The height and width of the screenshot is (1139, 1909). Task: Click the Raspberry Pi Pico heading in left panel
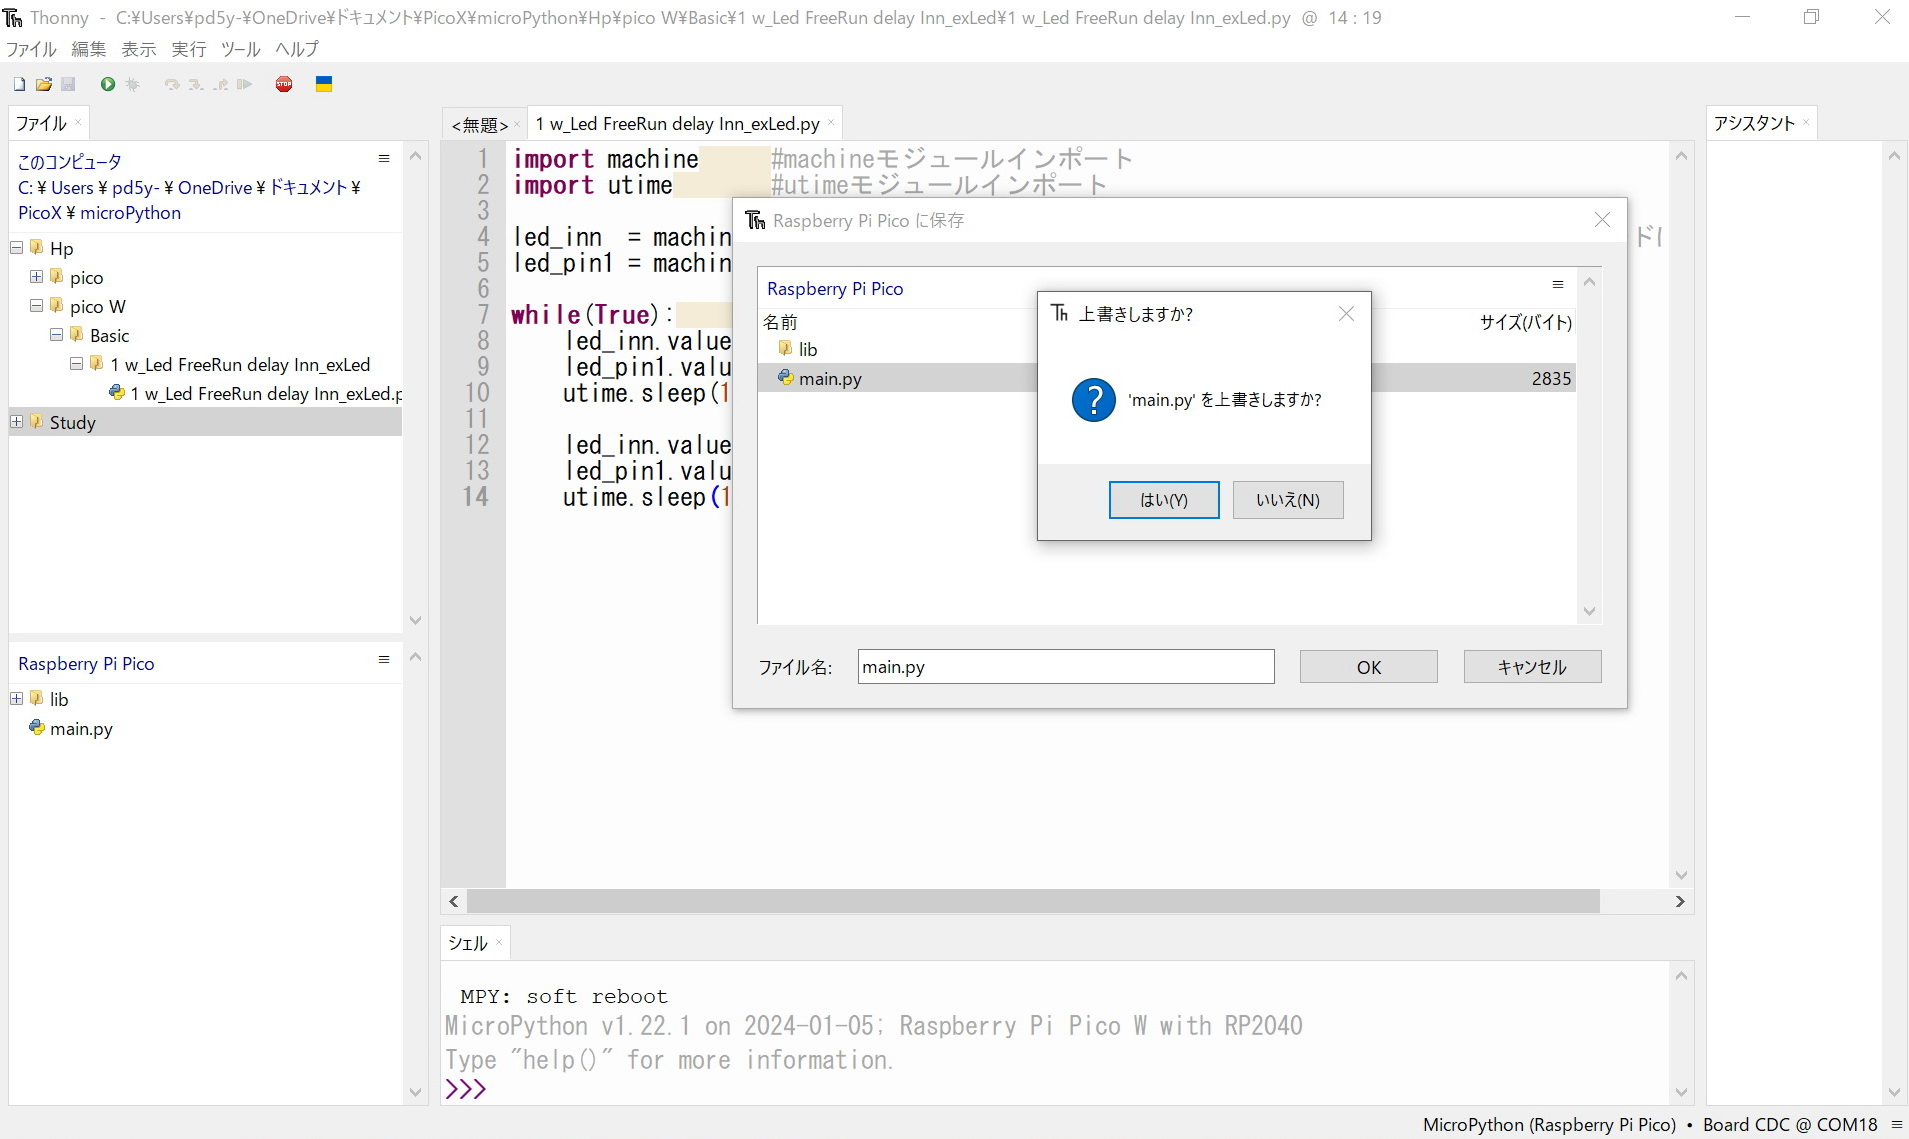[86, 663]
